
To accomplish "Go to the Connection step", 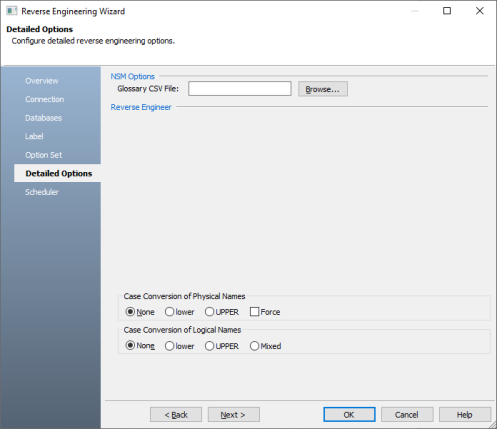I will (x=45, y=99).
